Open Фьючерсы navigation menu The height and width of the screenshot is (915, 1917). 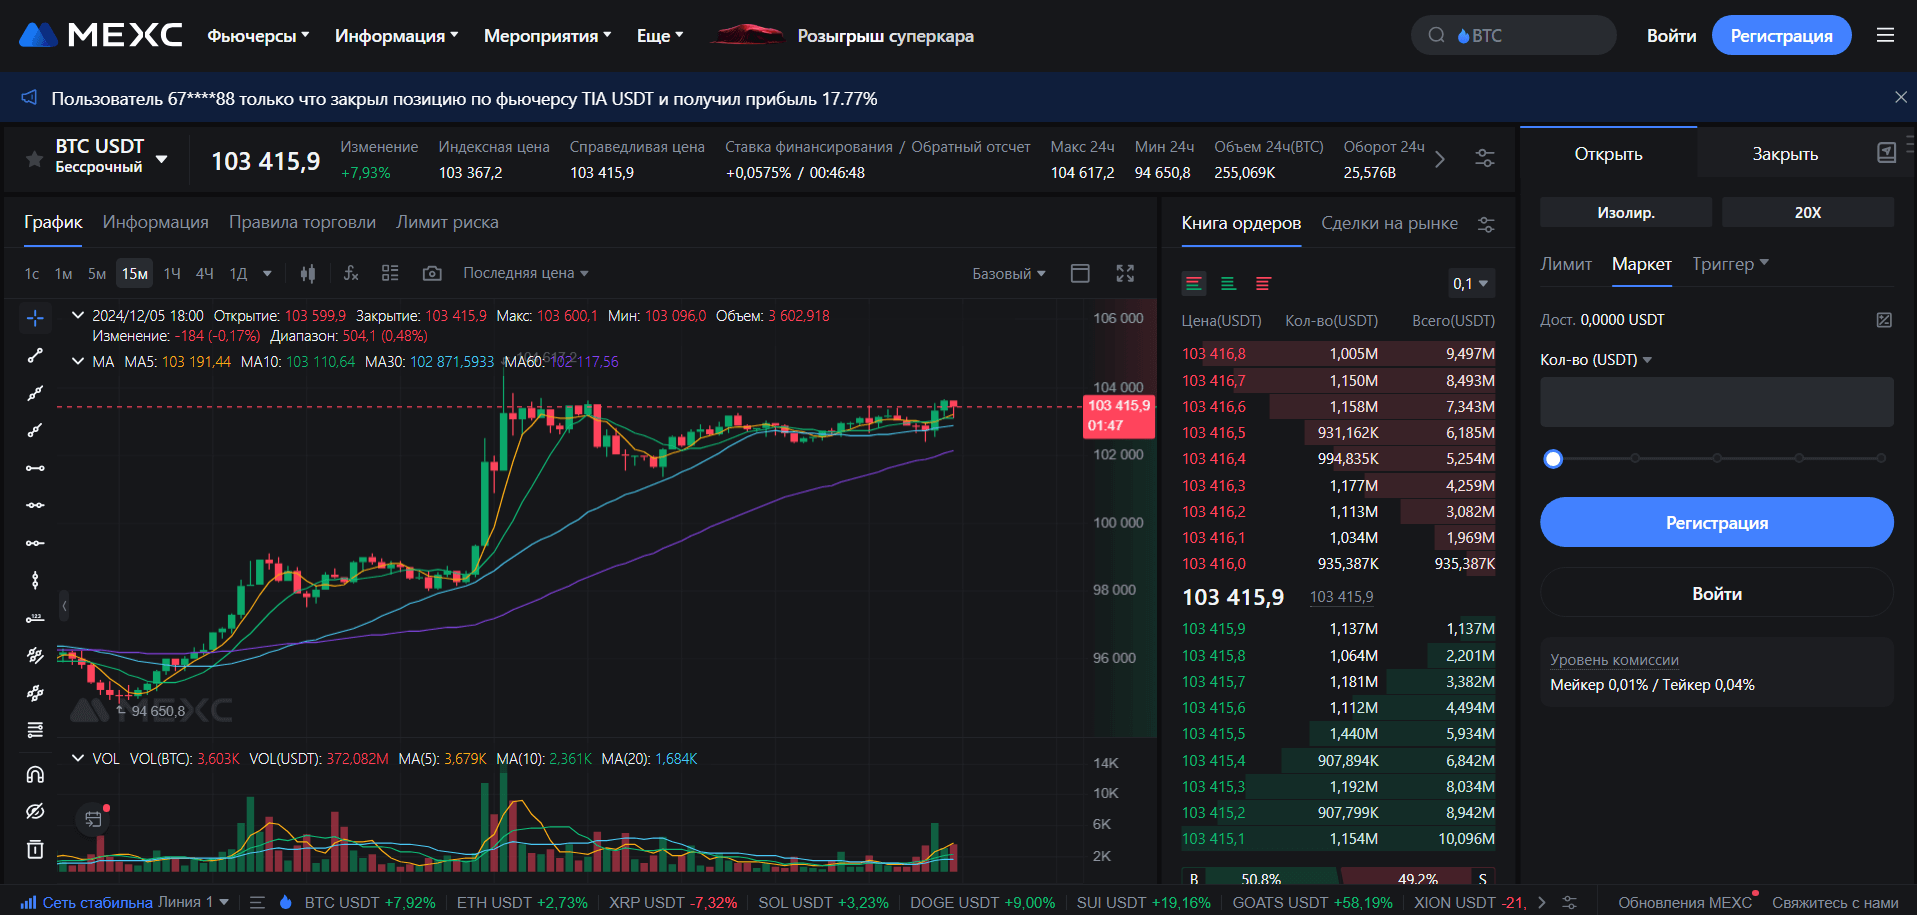(258, 36)
